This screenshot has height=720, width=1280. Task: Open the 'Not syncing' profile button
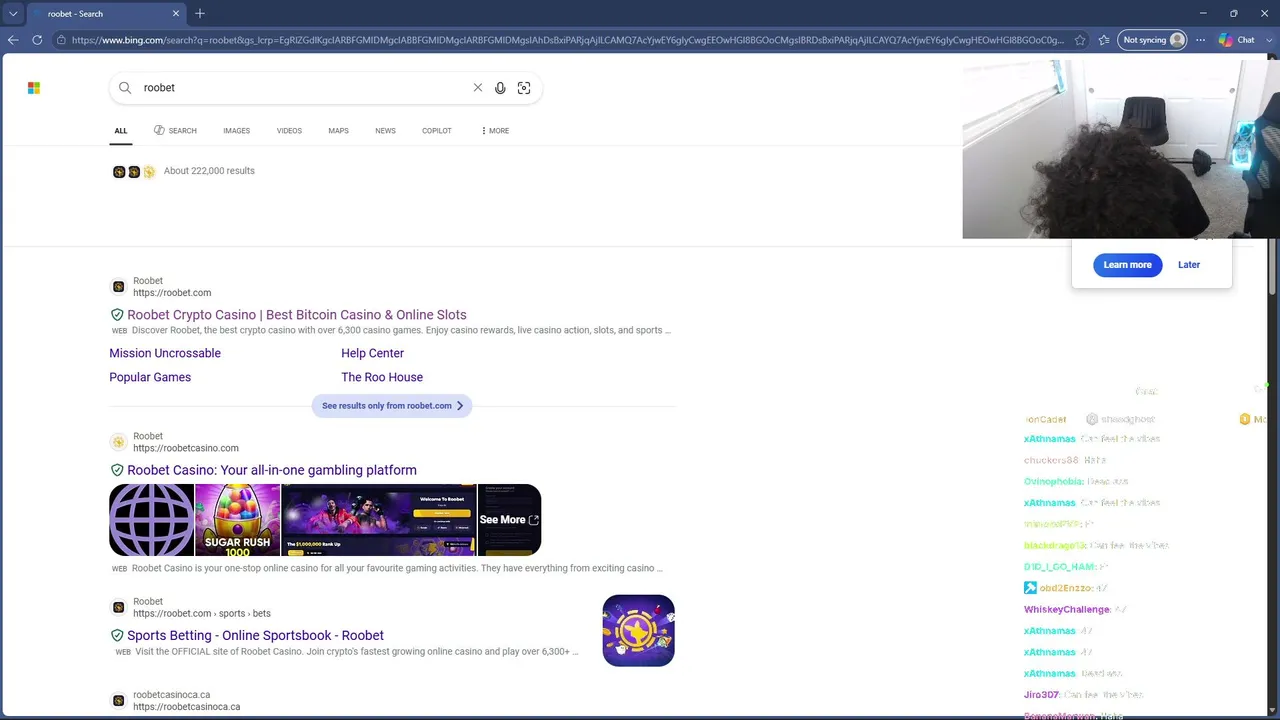click(x=1152, y=40)
